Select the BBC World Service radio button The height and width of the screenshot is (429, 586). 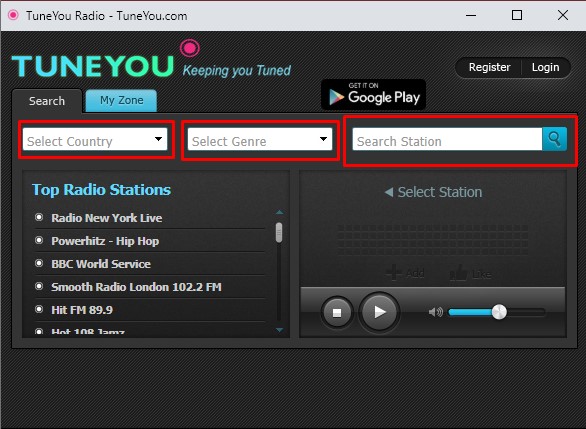click(x=39, y=263)
